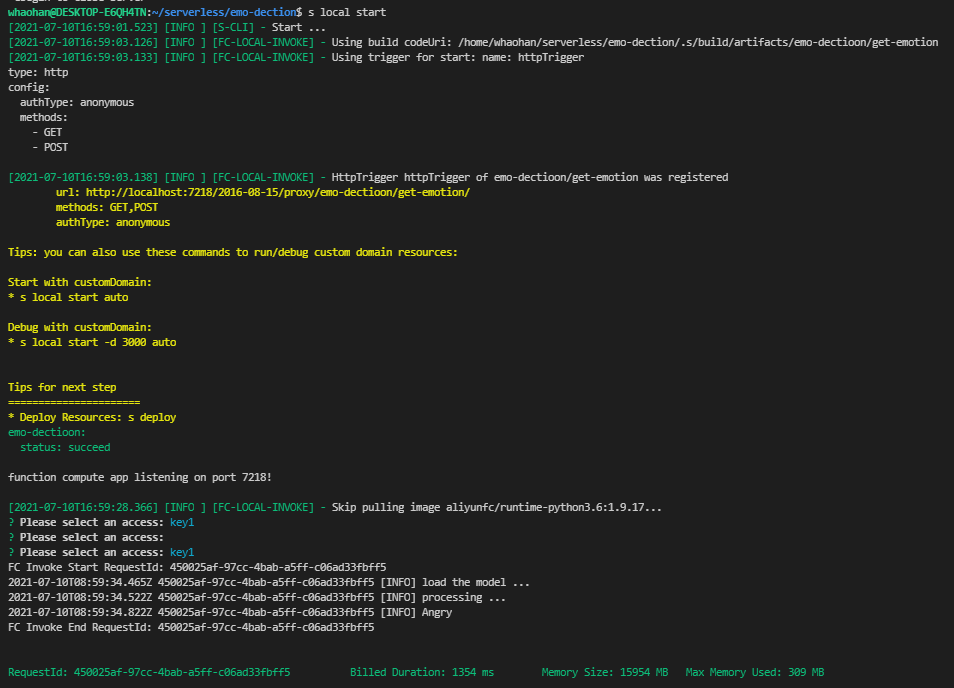Open the localhost proxy get-emotion URL
Screen dimensions: 954x688
(x=277, y=192)
